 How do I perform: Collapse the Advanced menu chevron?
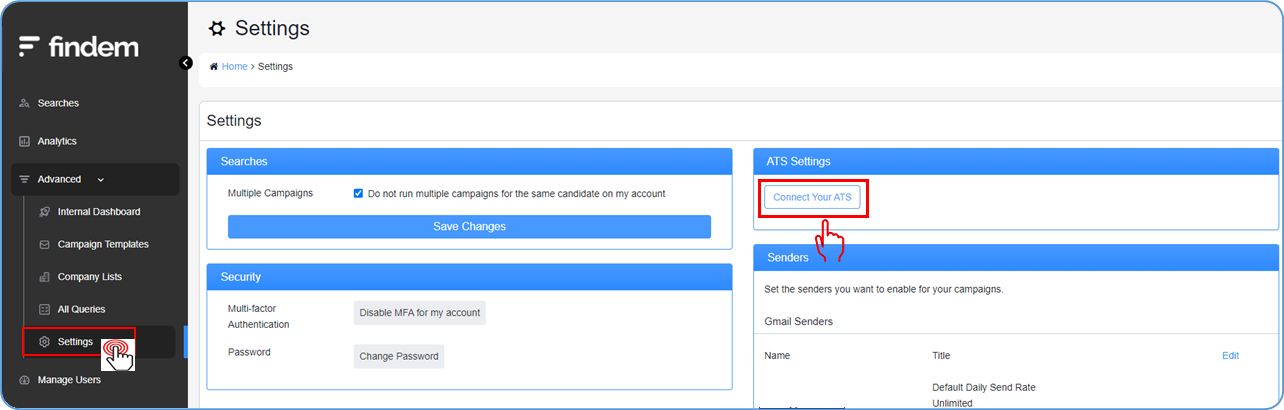coord(100,180)
